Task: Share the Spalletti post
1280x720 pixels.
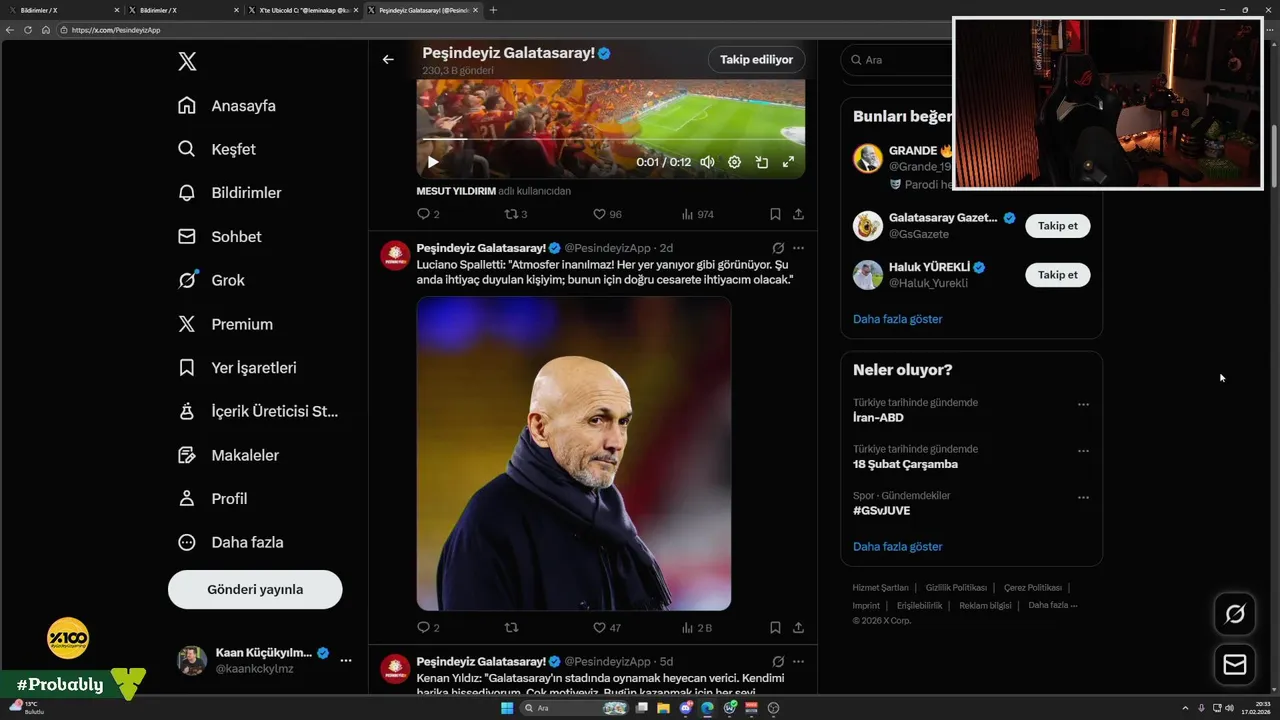Action: (x=798, y=628)
